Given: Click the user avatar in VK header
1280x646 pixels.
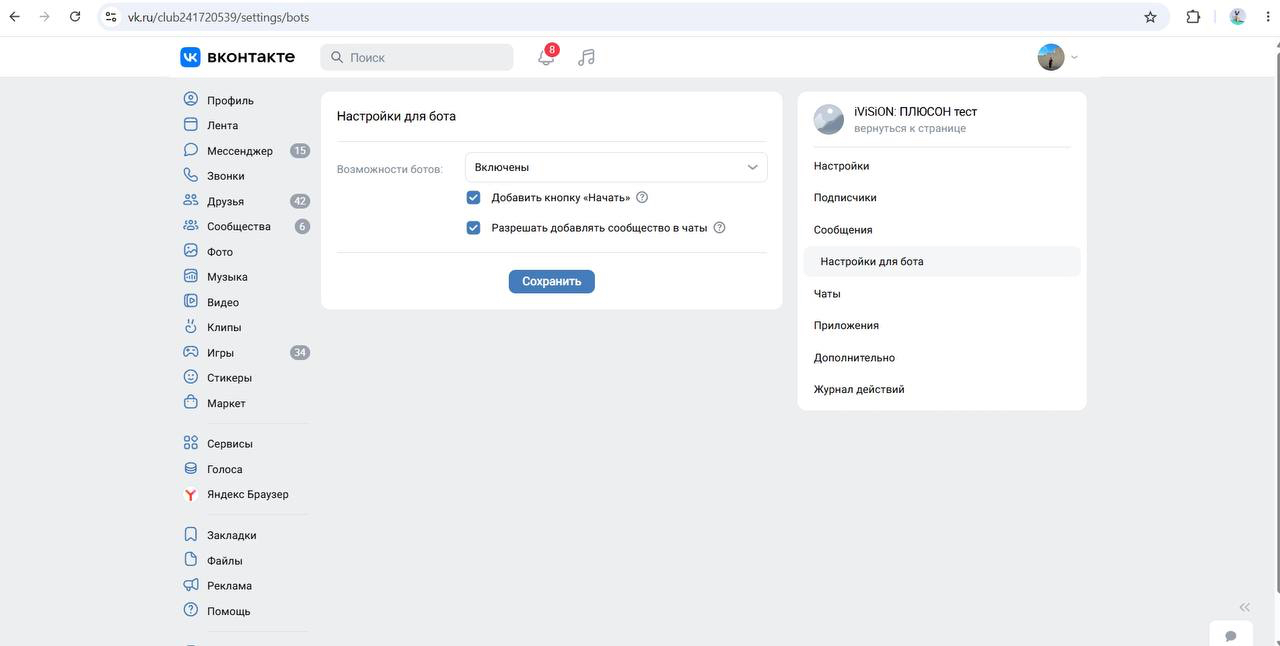Looking at the screenshot, I should (1051, 57).
